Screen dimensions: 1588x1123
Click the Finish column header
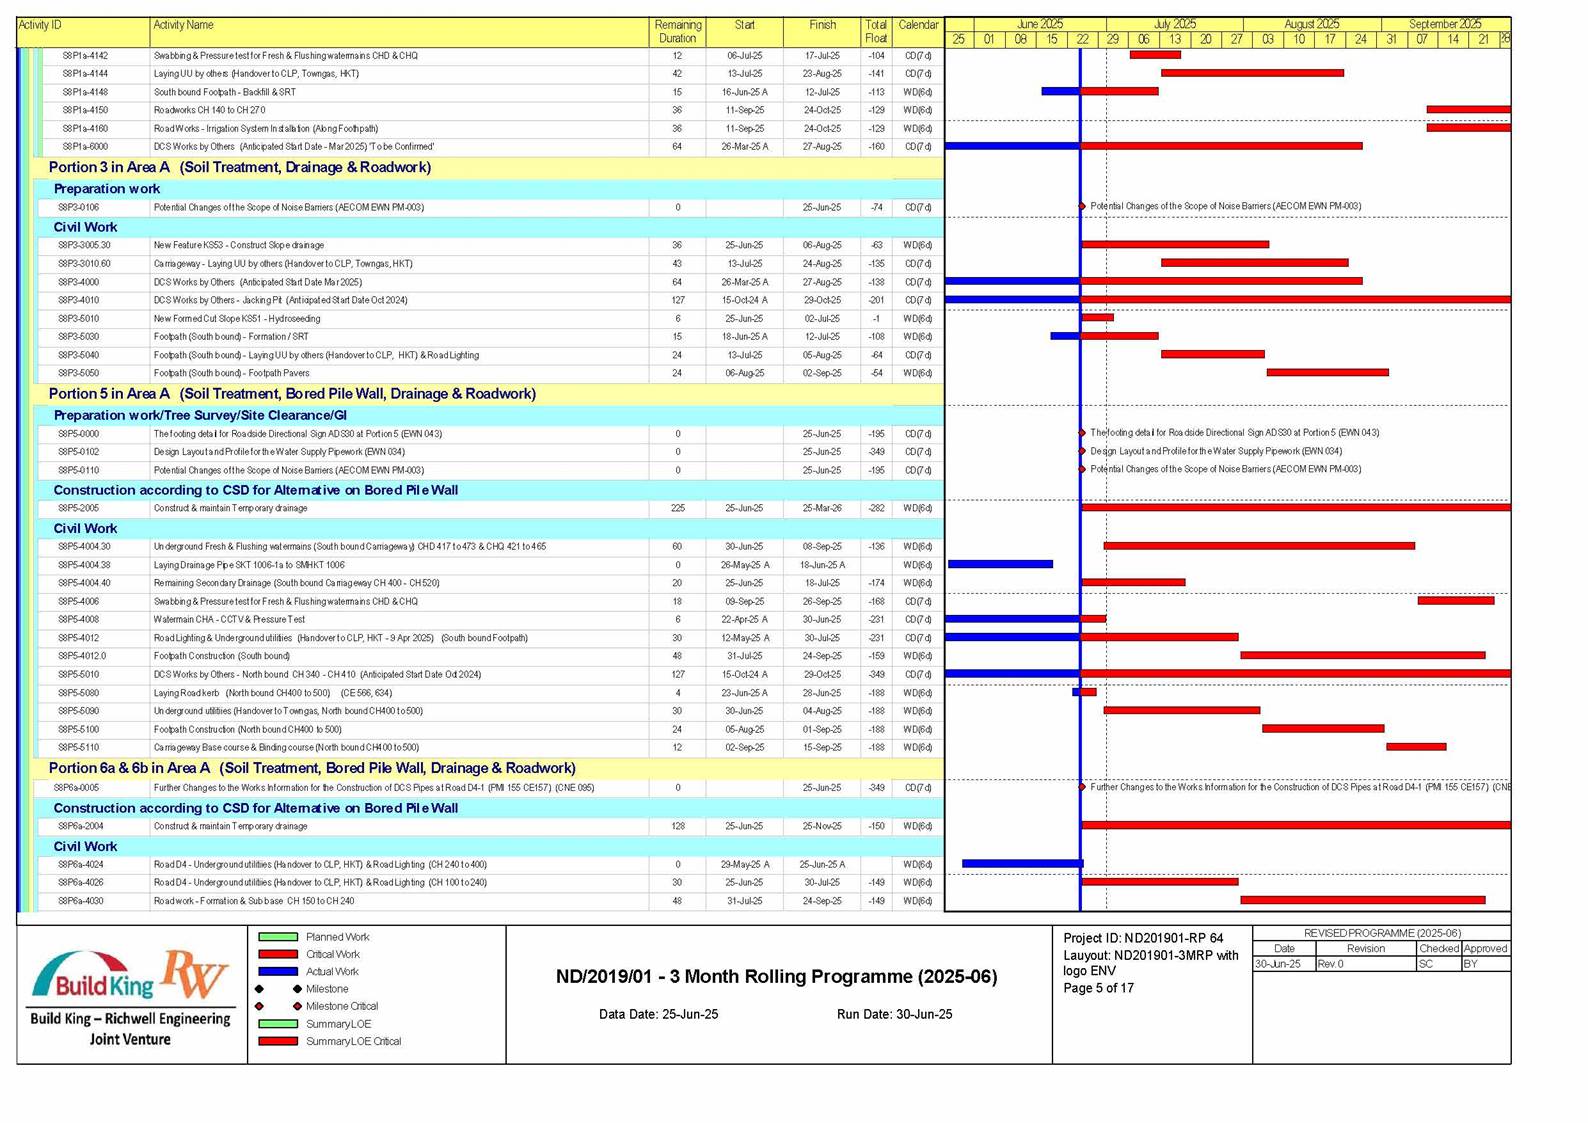(822, 32)
